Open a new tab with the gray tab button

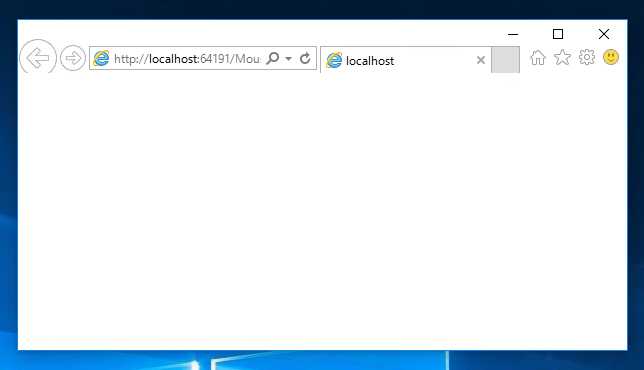[505, 60]
